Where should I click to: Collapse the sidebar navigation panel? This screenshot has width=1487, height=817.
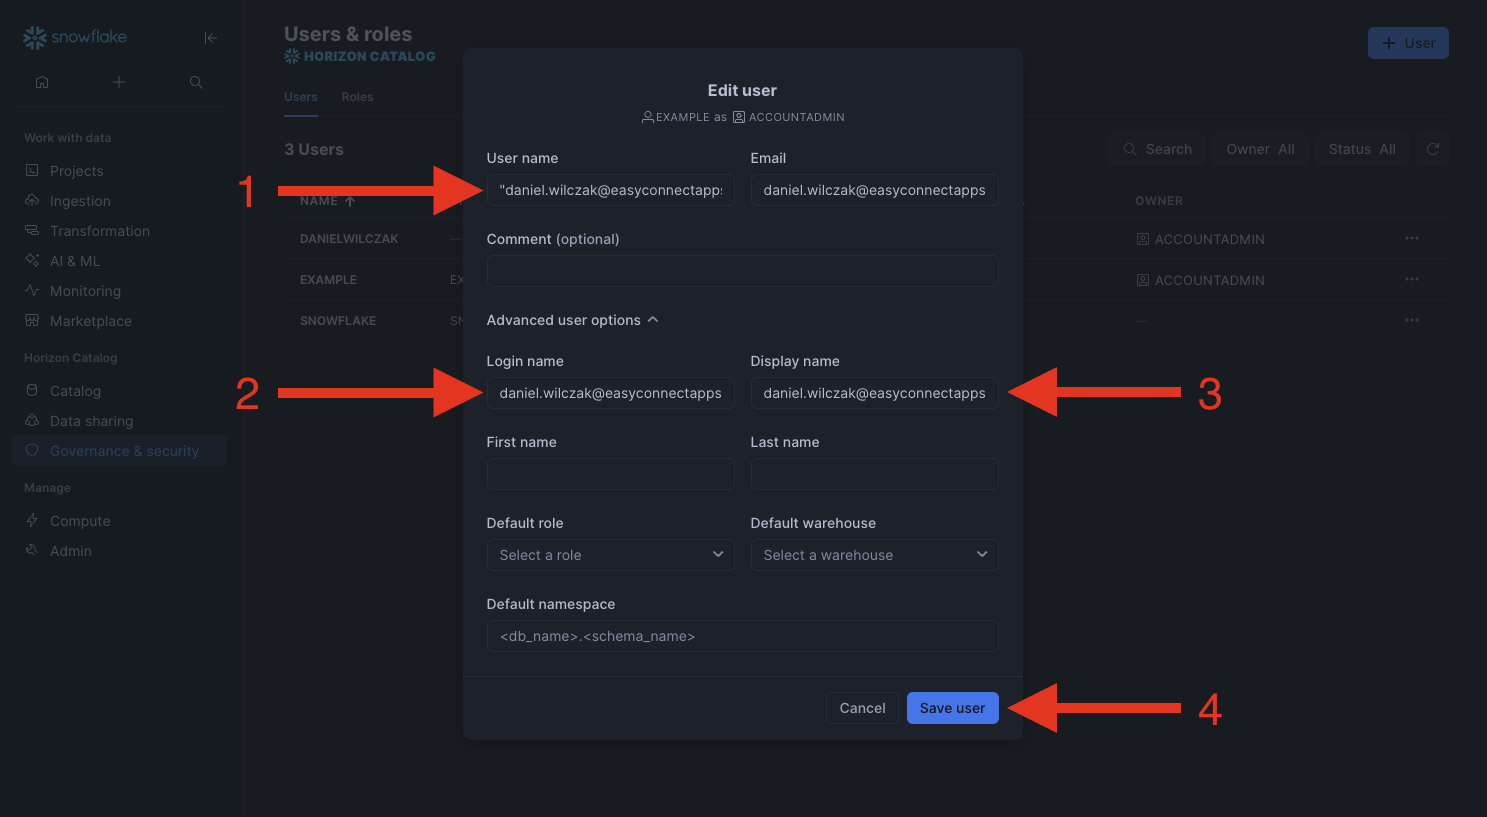point(210,38)
